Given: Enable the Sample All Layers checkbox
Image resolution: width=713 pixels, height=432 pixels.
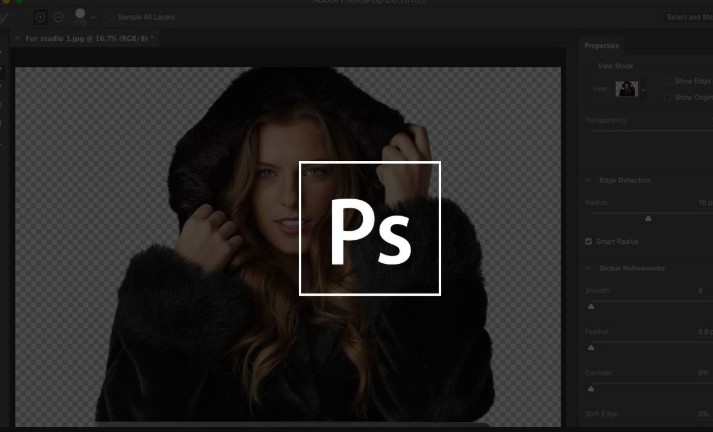Looking at the screenshot, I should click(x=110, y=17).
